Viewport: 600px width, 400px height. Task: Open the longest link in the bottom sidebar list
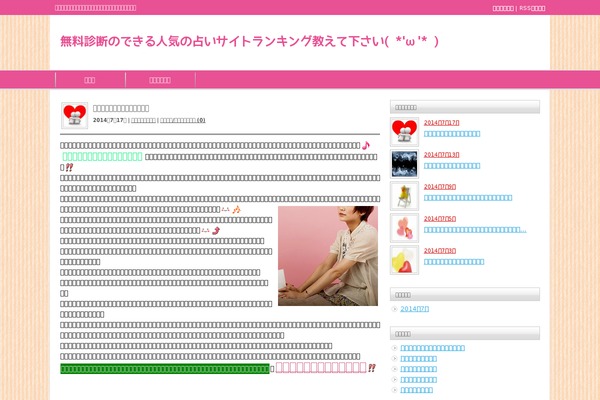[x=432, y=348]
